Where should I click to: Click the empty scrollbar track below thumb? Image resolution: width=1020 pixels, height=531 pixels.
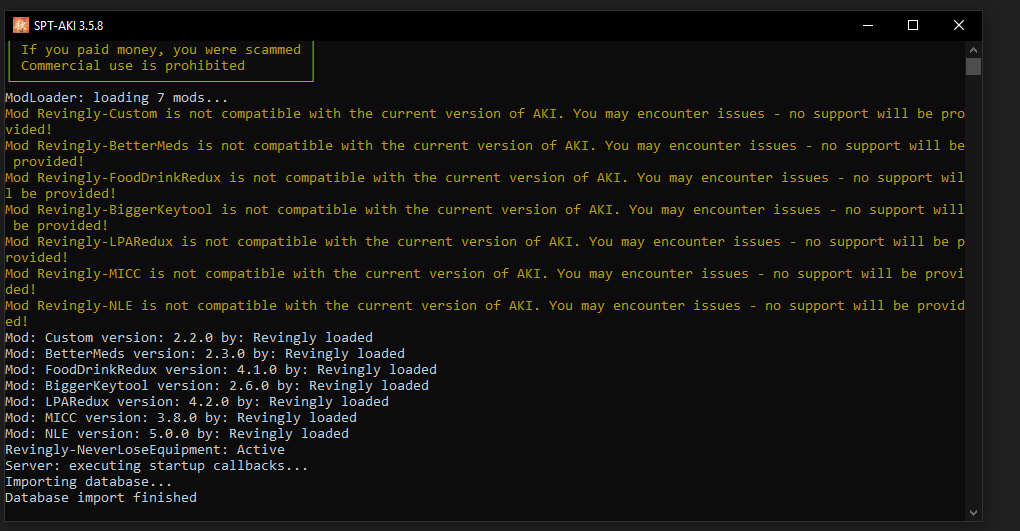[x=973, y=290]
